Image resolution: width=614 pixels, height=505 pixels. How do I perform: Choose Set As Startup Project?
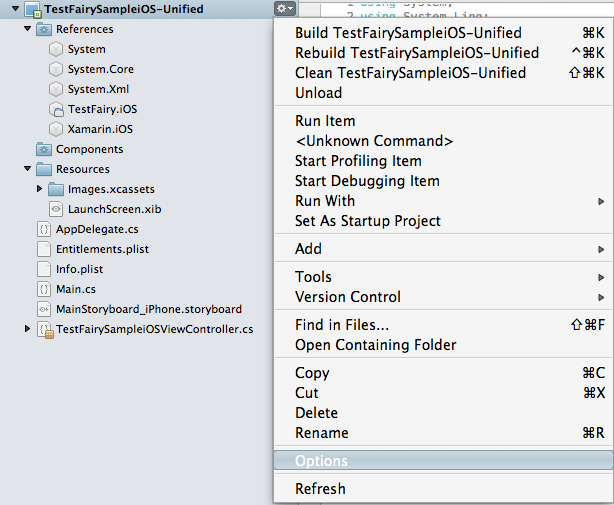[367, 221]
